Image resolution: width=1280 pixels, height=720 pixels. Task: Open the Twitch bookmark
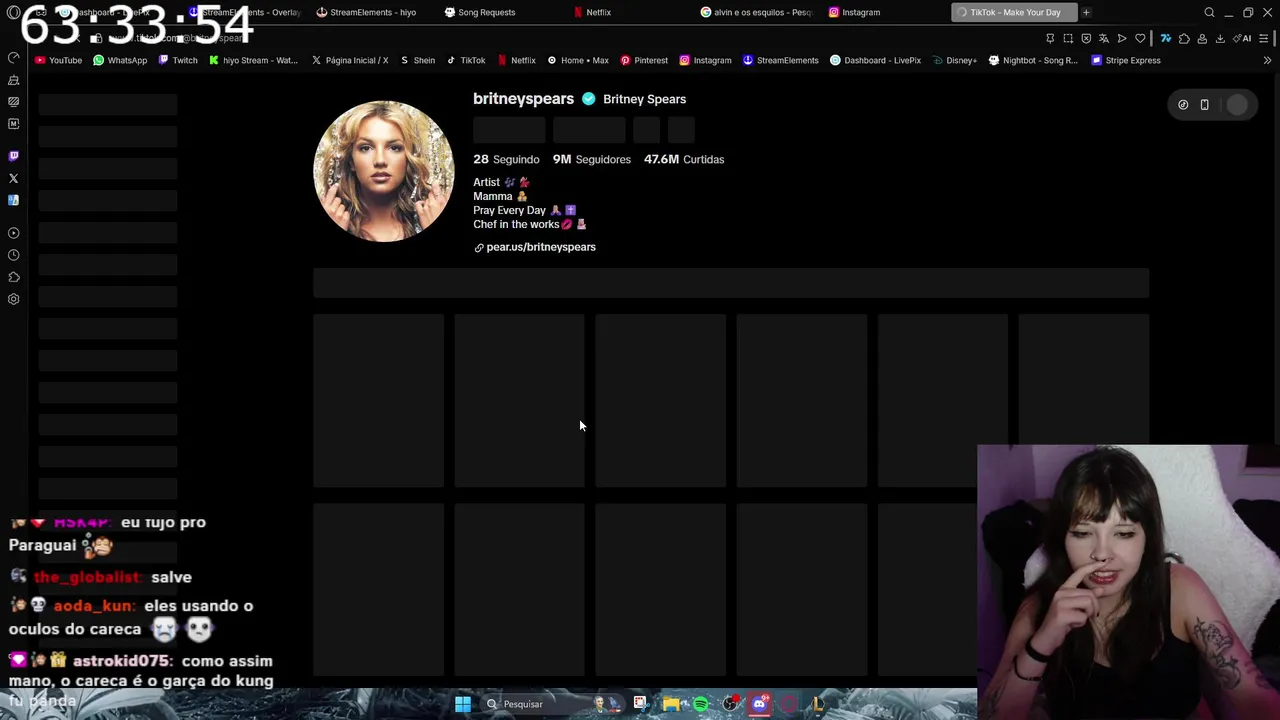(x=178, y=60)
